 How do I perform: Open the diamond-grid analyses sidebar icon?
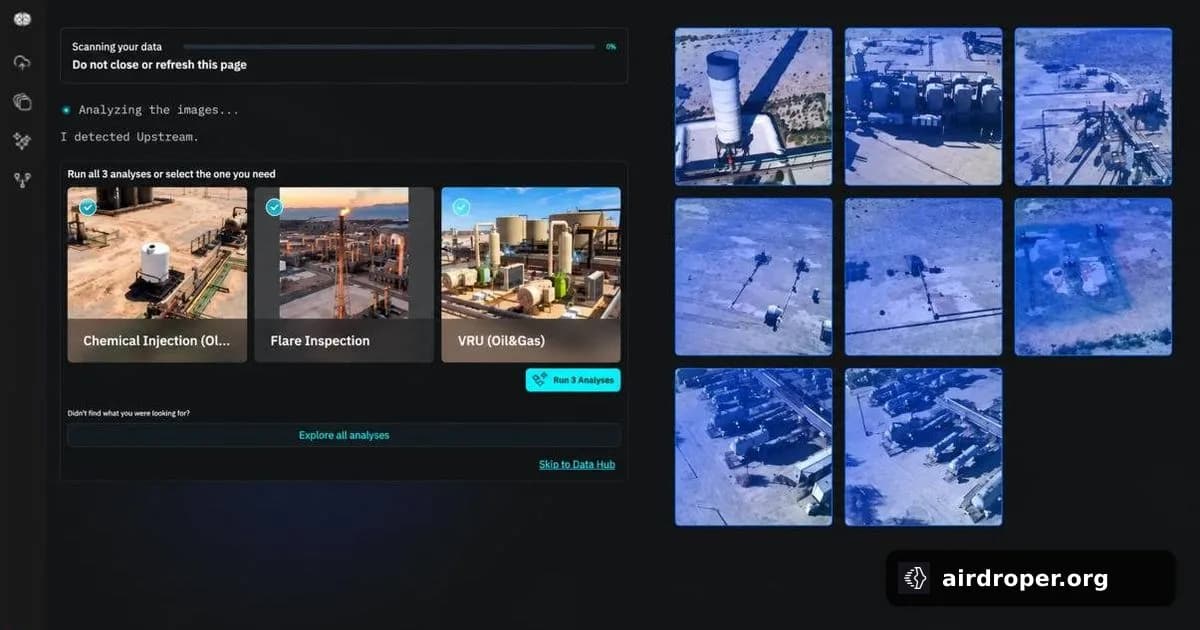click(x=22, y=141)
